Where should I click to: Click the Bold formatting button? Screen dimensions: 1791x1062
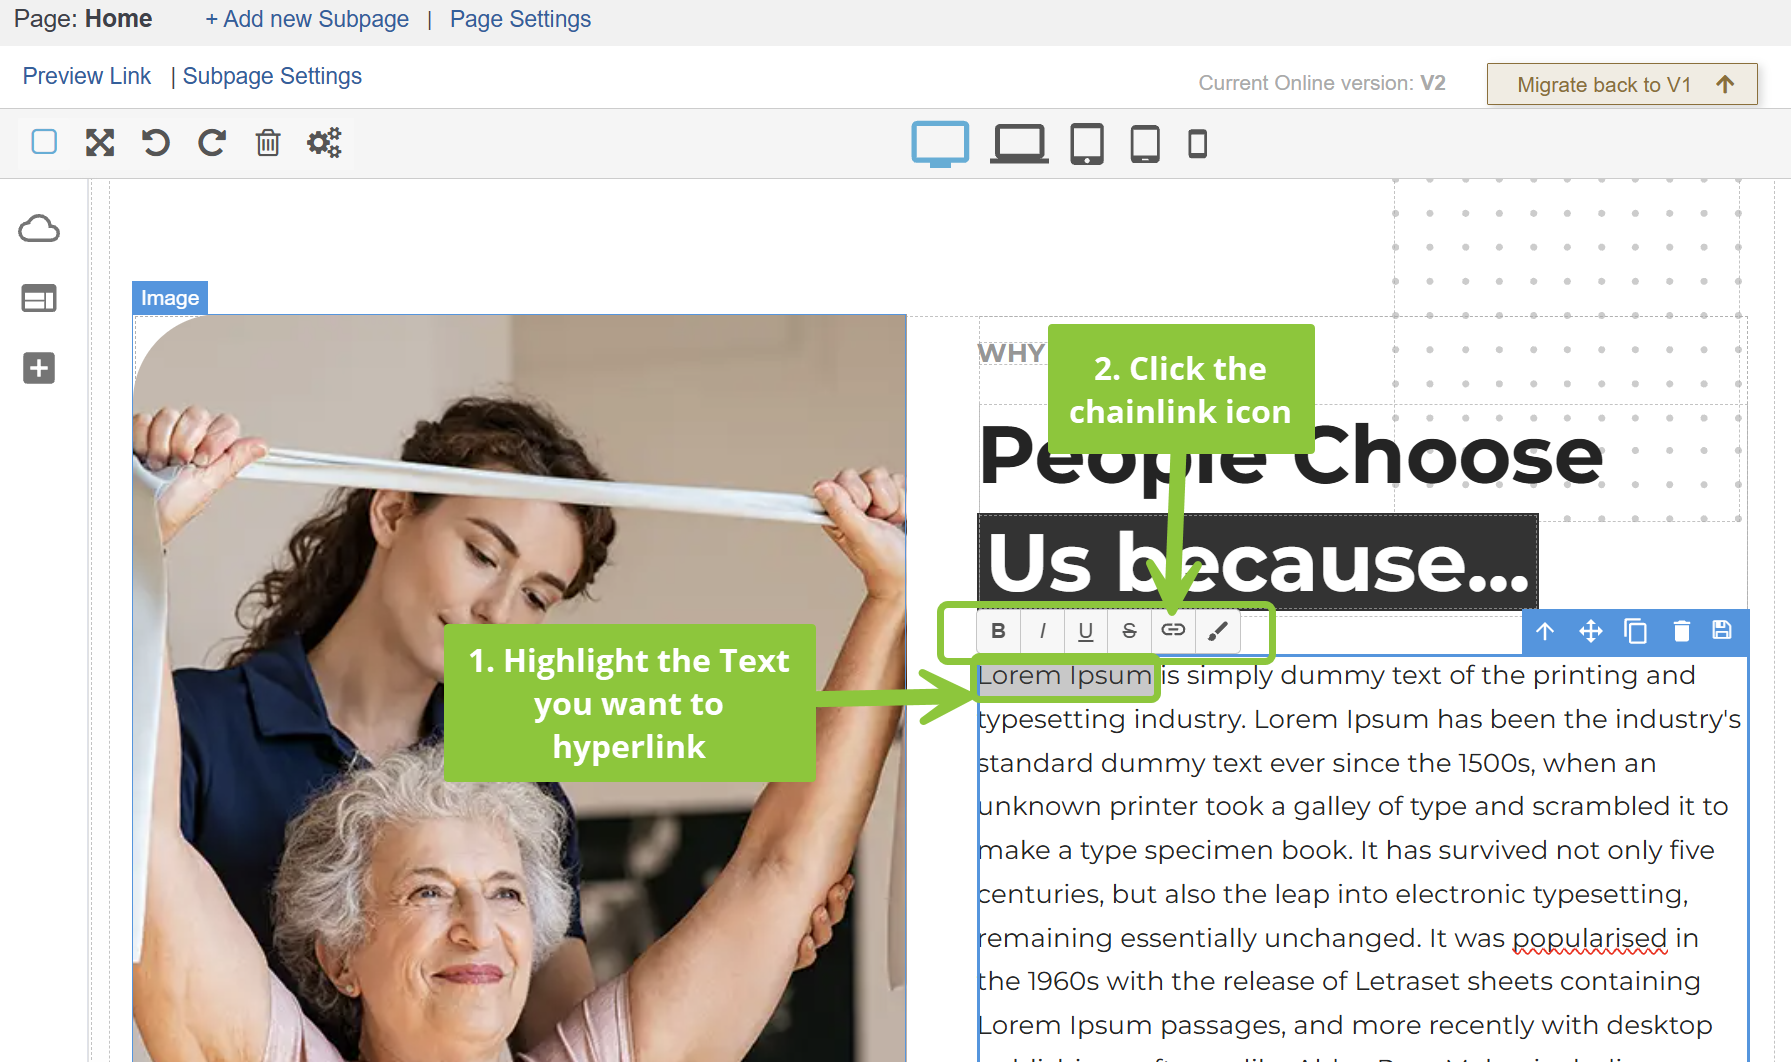click(x=998, y=631)
